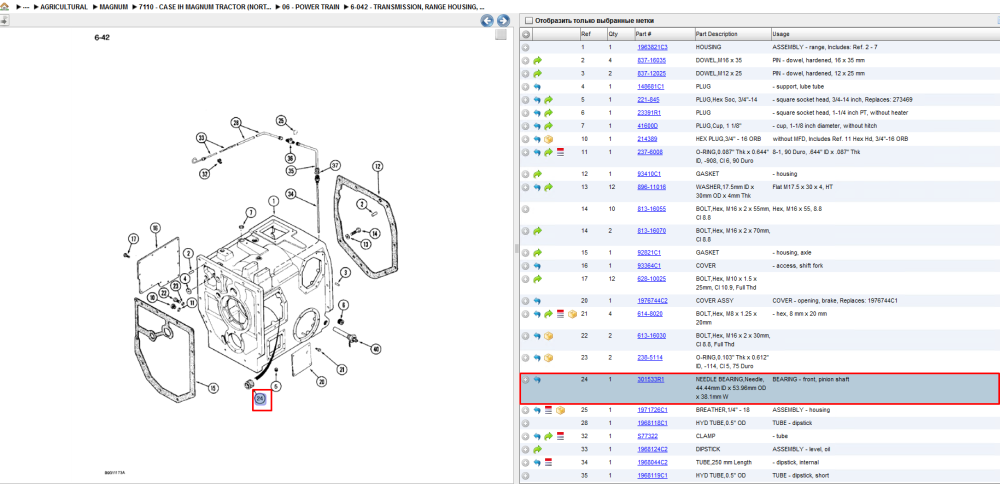This screenshot has width=1000, height=484.
Task: Click green arrow icon for DOWEL 837-12025
Action: (538, 73)
